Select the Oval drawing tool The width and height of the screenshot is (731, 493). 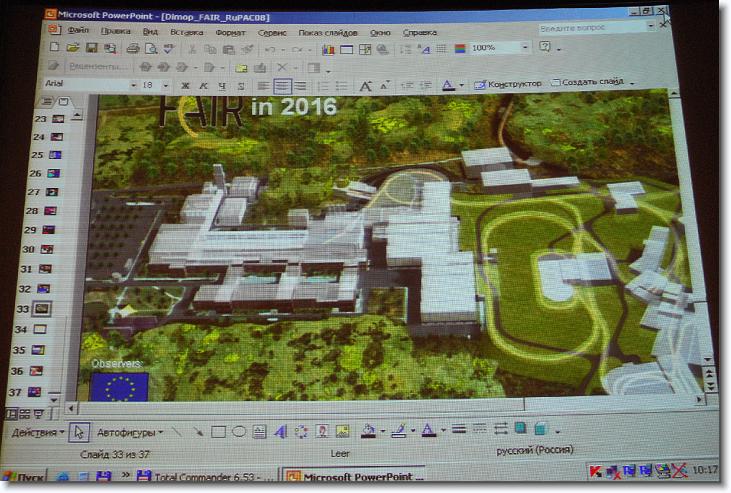(238, 432)
